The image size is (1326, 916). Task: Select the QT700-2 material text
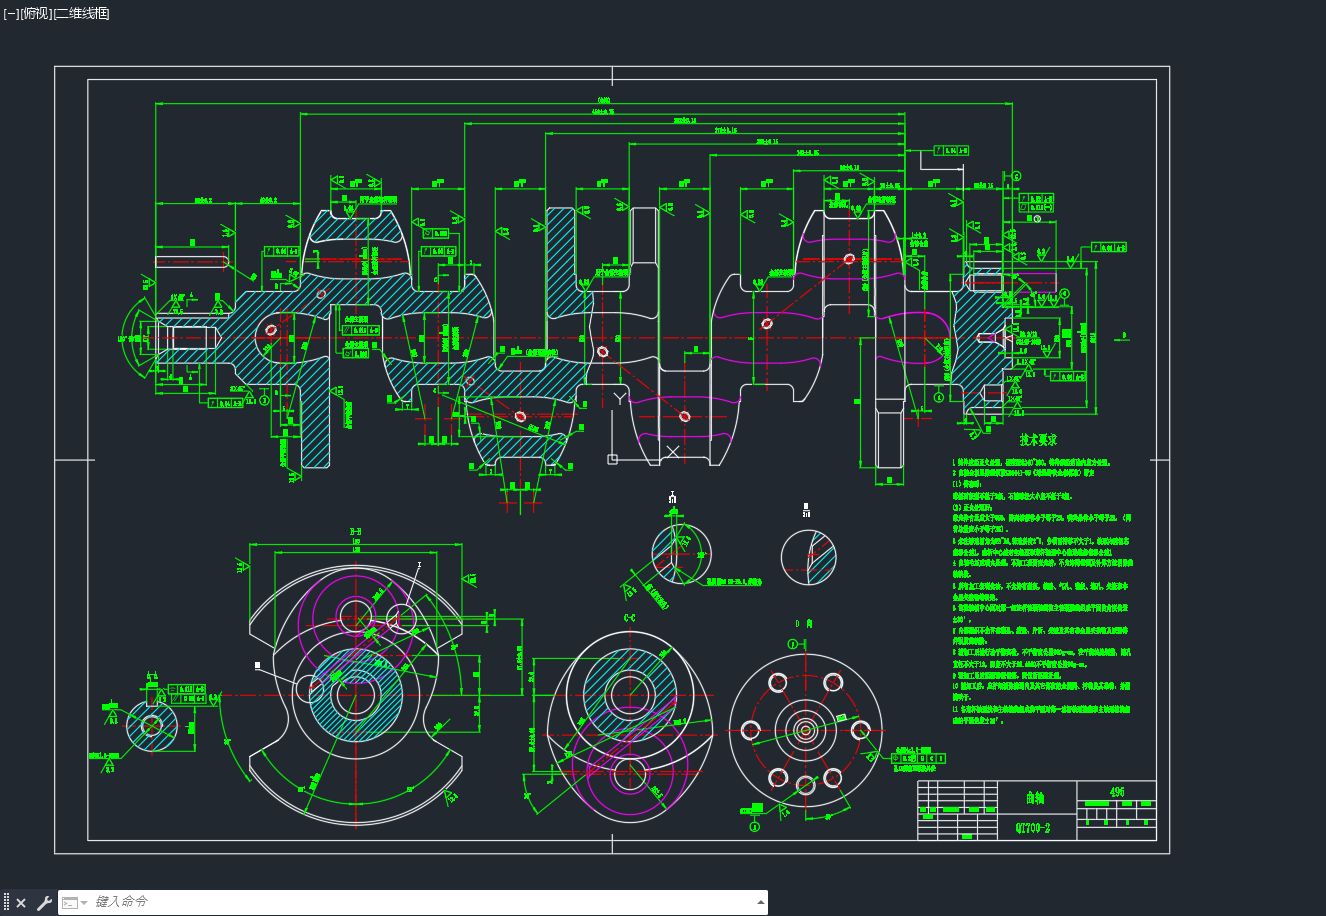click(1033, 828)
